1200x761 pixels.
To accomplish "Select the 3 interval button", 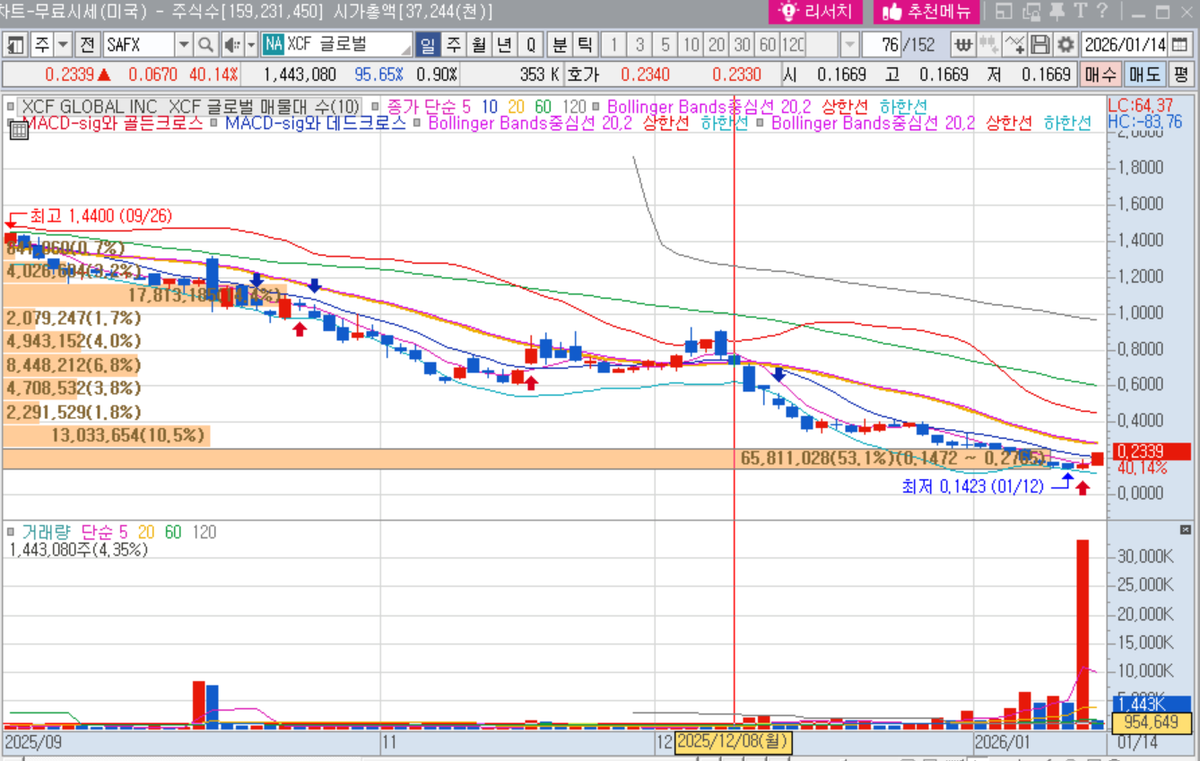I will click(640, 45).
